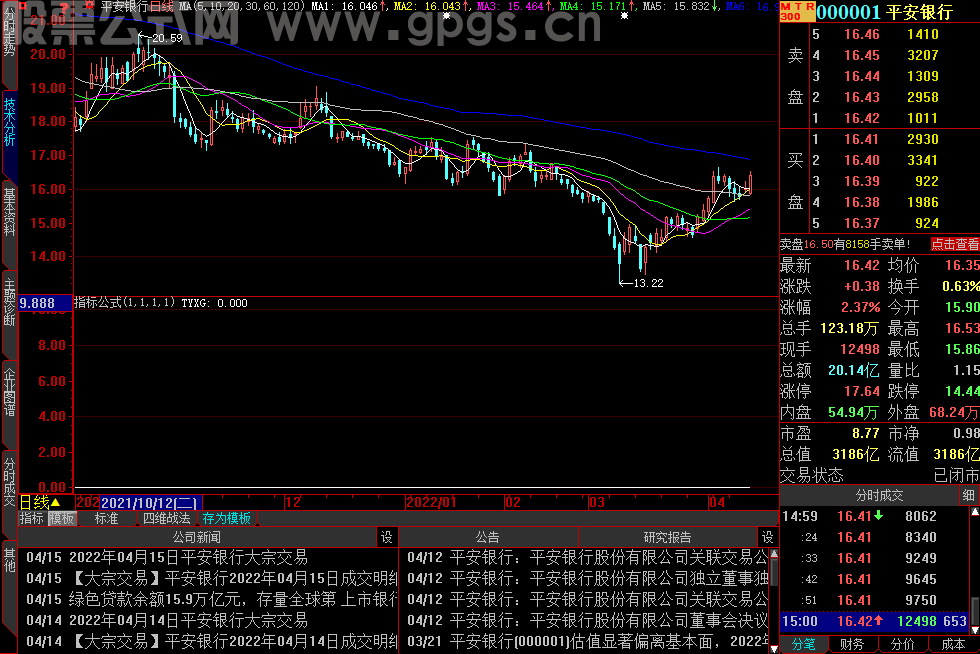Image resolution: width=980 pixels, height=654 pixels.
Task: Click the 点击查看 link
Action: (x=955, y=244)
